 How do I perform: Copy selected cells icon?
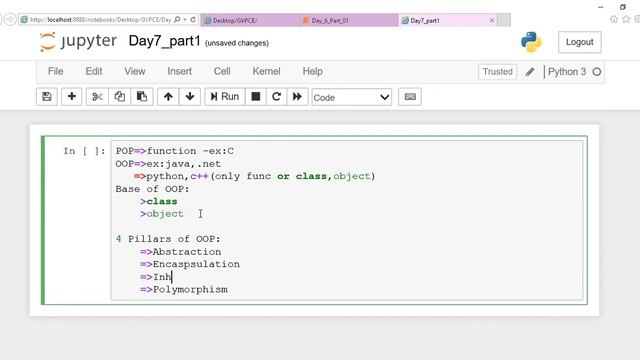[x=120, y=97]
